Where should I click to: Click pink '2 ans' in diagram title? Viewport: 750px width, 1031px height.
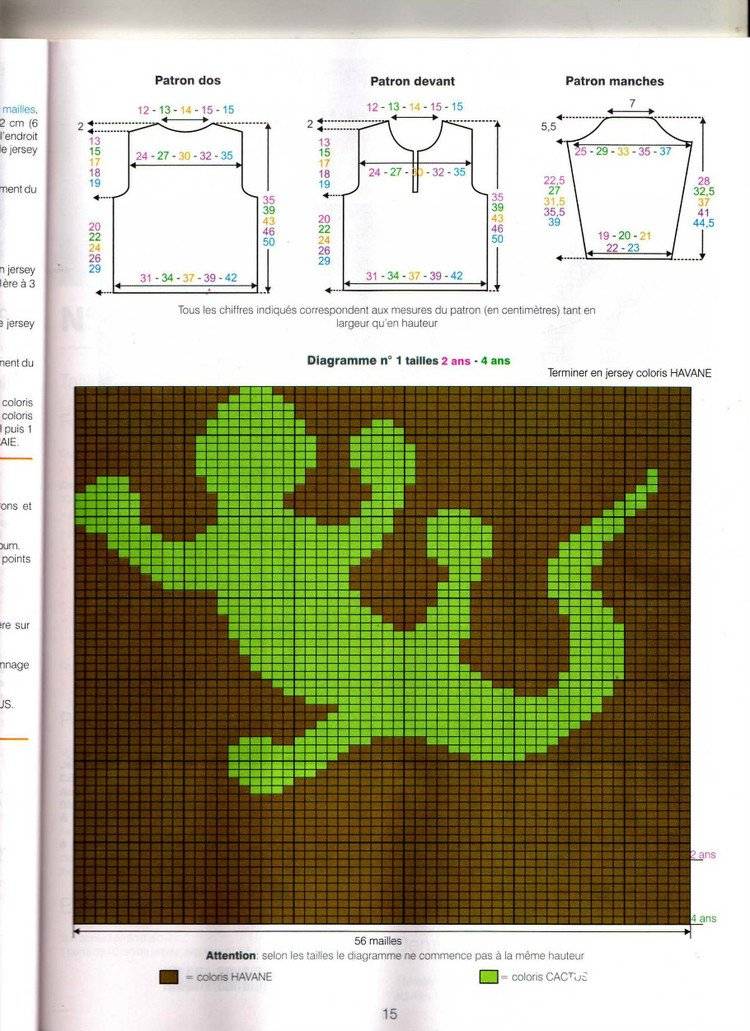coord(456,360)
